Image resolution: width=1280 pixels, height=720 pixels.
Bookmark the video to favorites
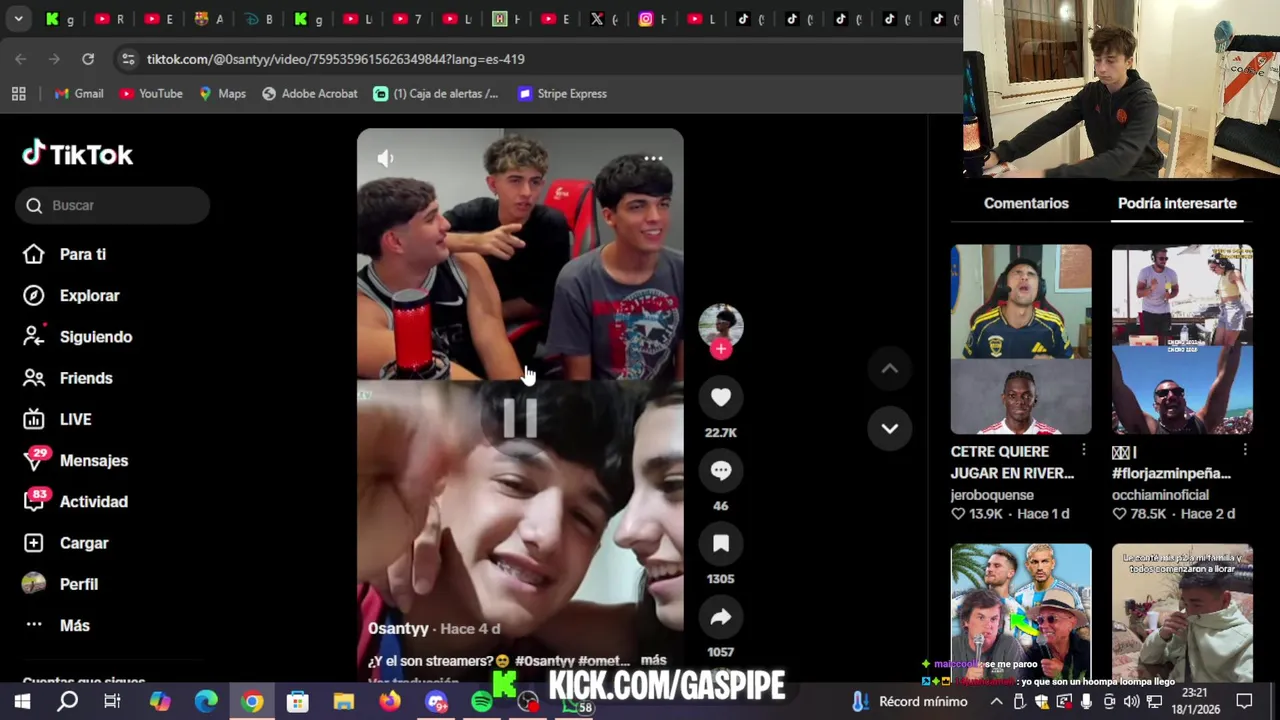tap(720, 543)
